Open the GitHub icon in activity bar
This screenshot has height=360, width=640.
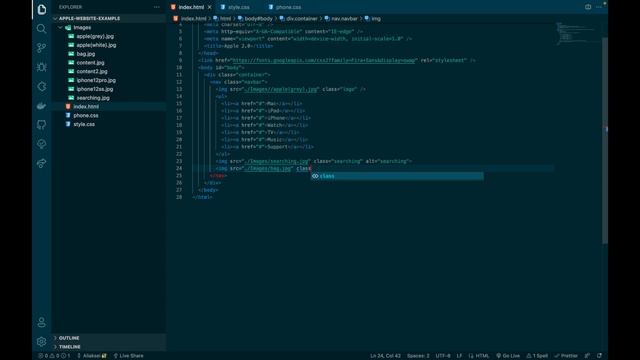tap(42, 125)
